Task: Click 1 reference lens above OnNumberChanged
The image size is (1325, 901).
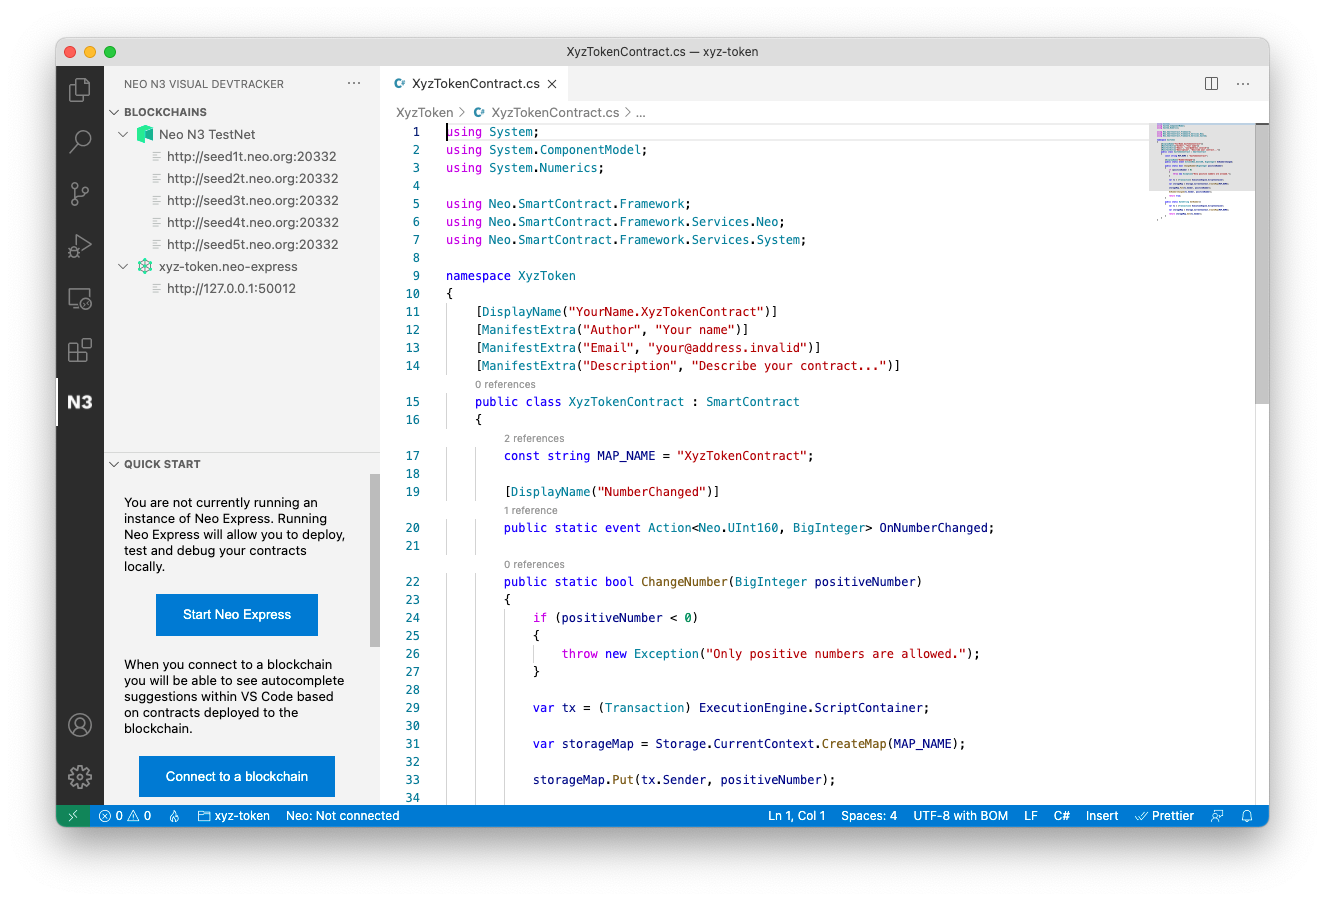Action: click(531, 510)
